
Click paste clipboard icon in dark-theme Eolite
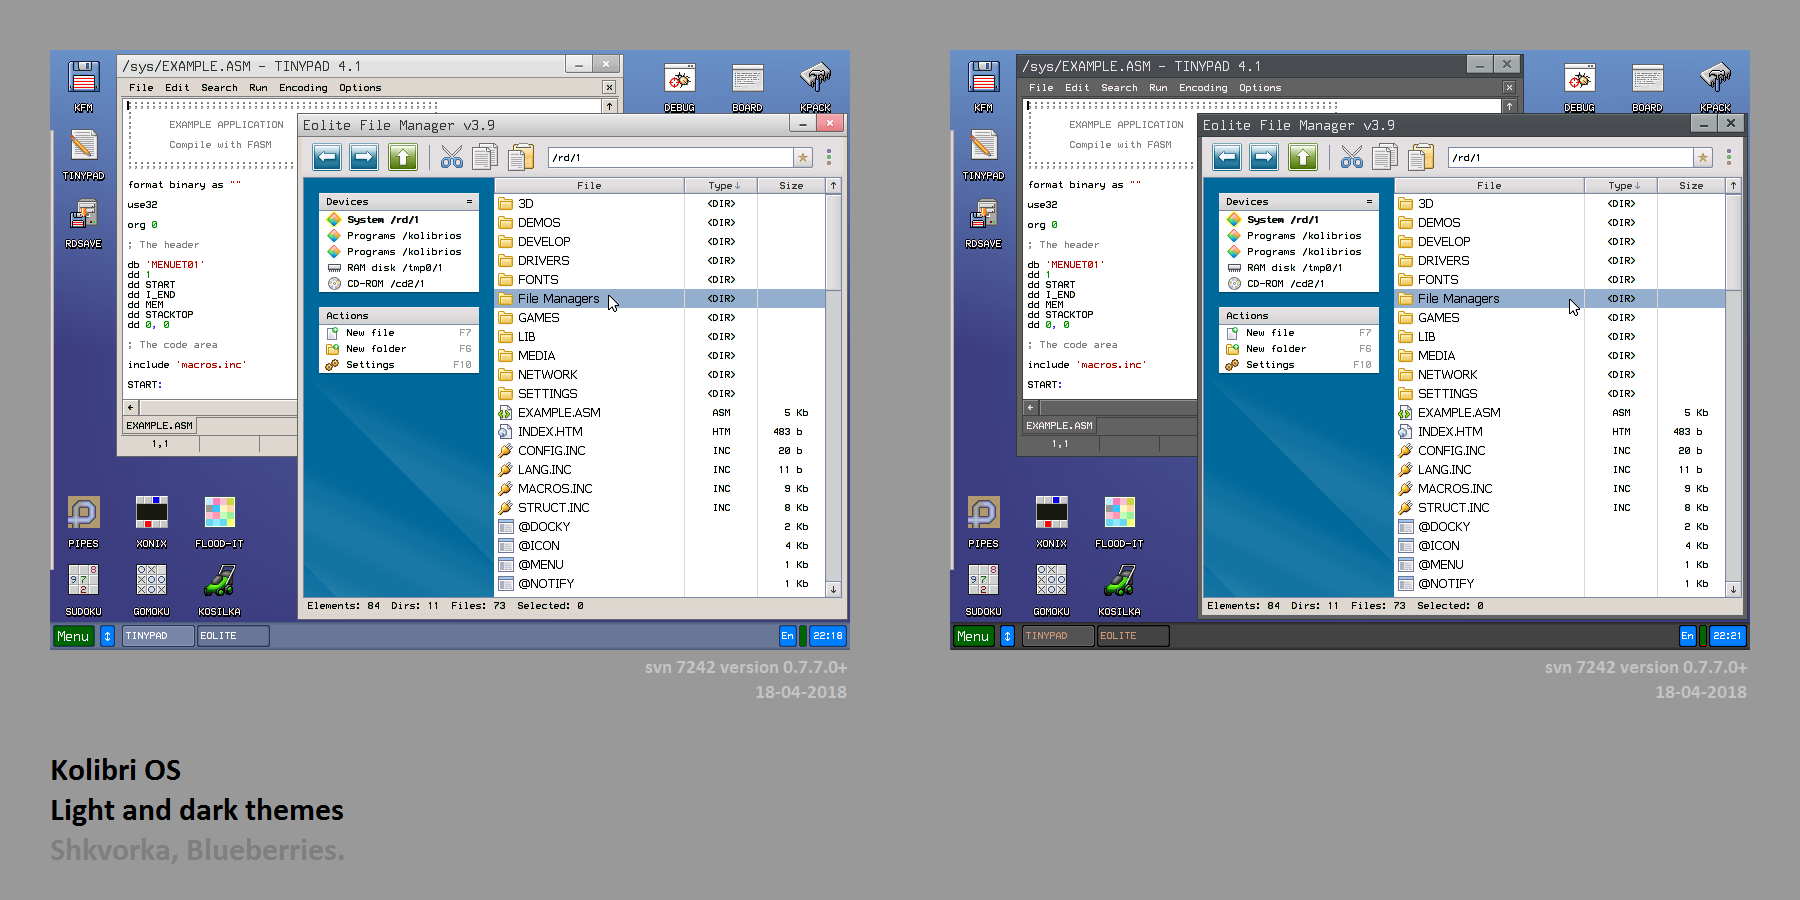(1421, 157)
